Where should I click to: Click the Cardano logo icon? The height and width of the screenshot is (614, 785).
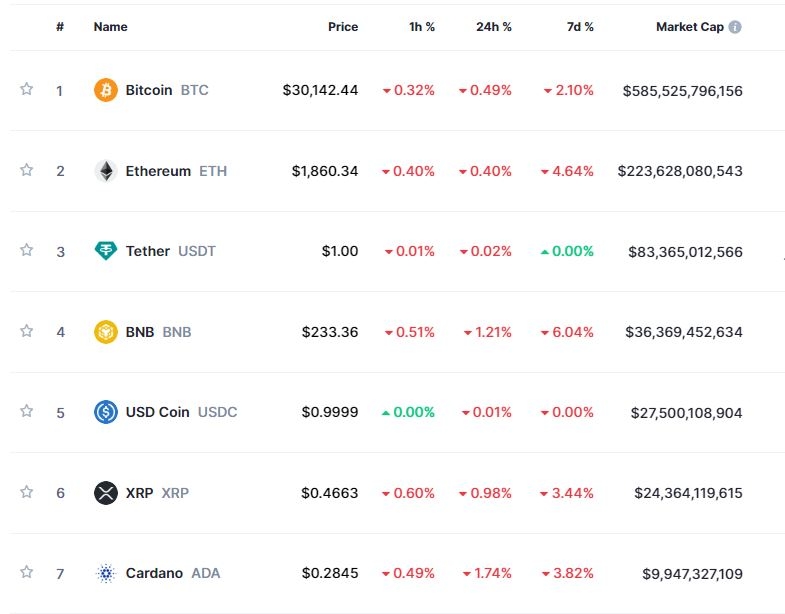click(x=105, y=573)
